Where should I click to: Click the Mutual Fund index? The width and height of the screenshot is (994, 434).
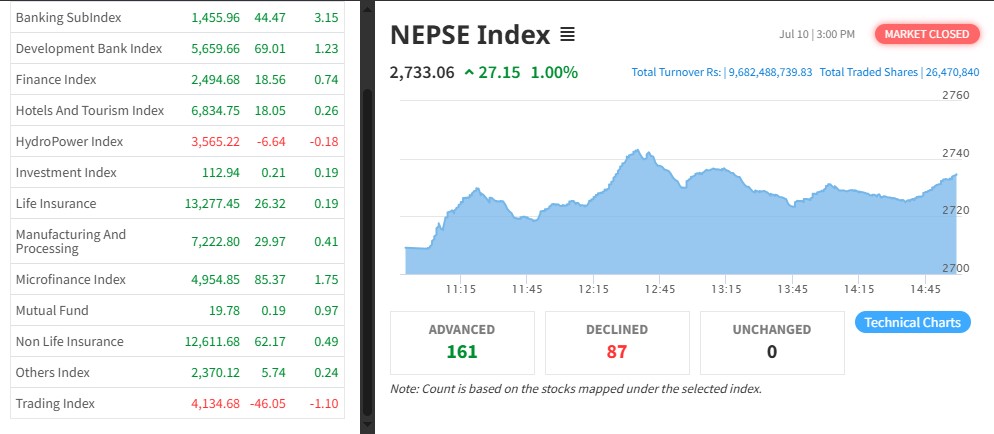pos(52,311)
